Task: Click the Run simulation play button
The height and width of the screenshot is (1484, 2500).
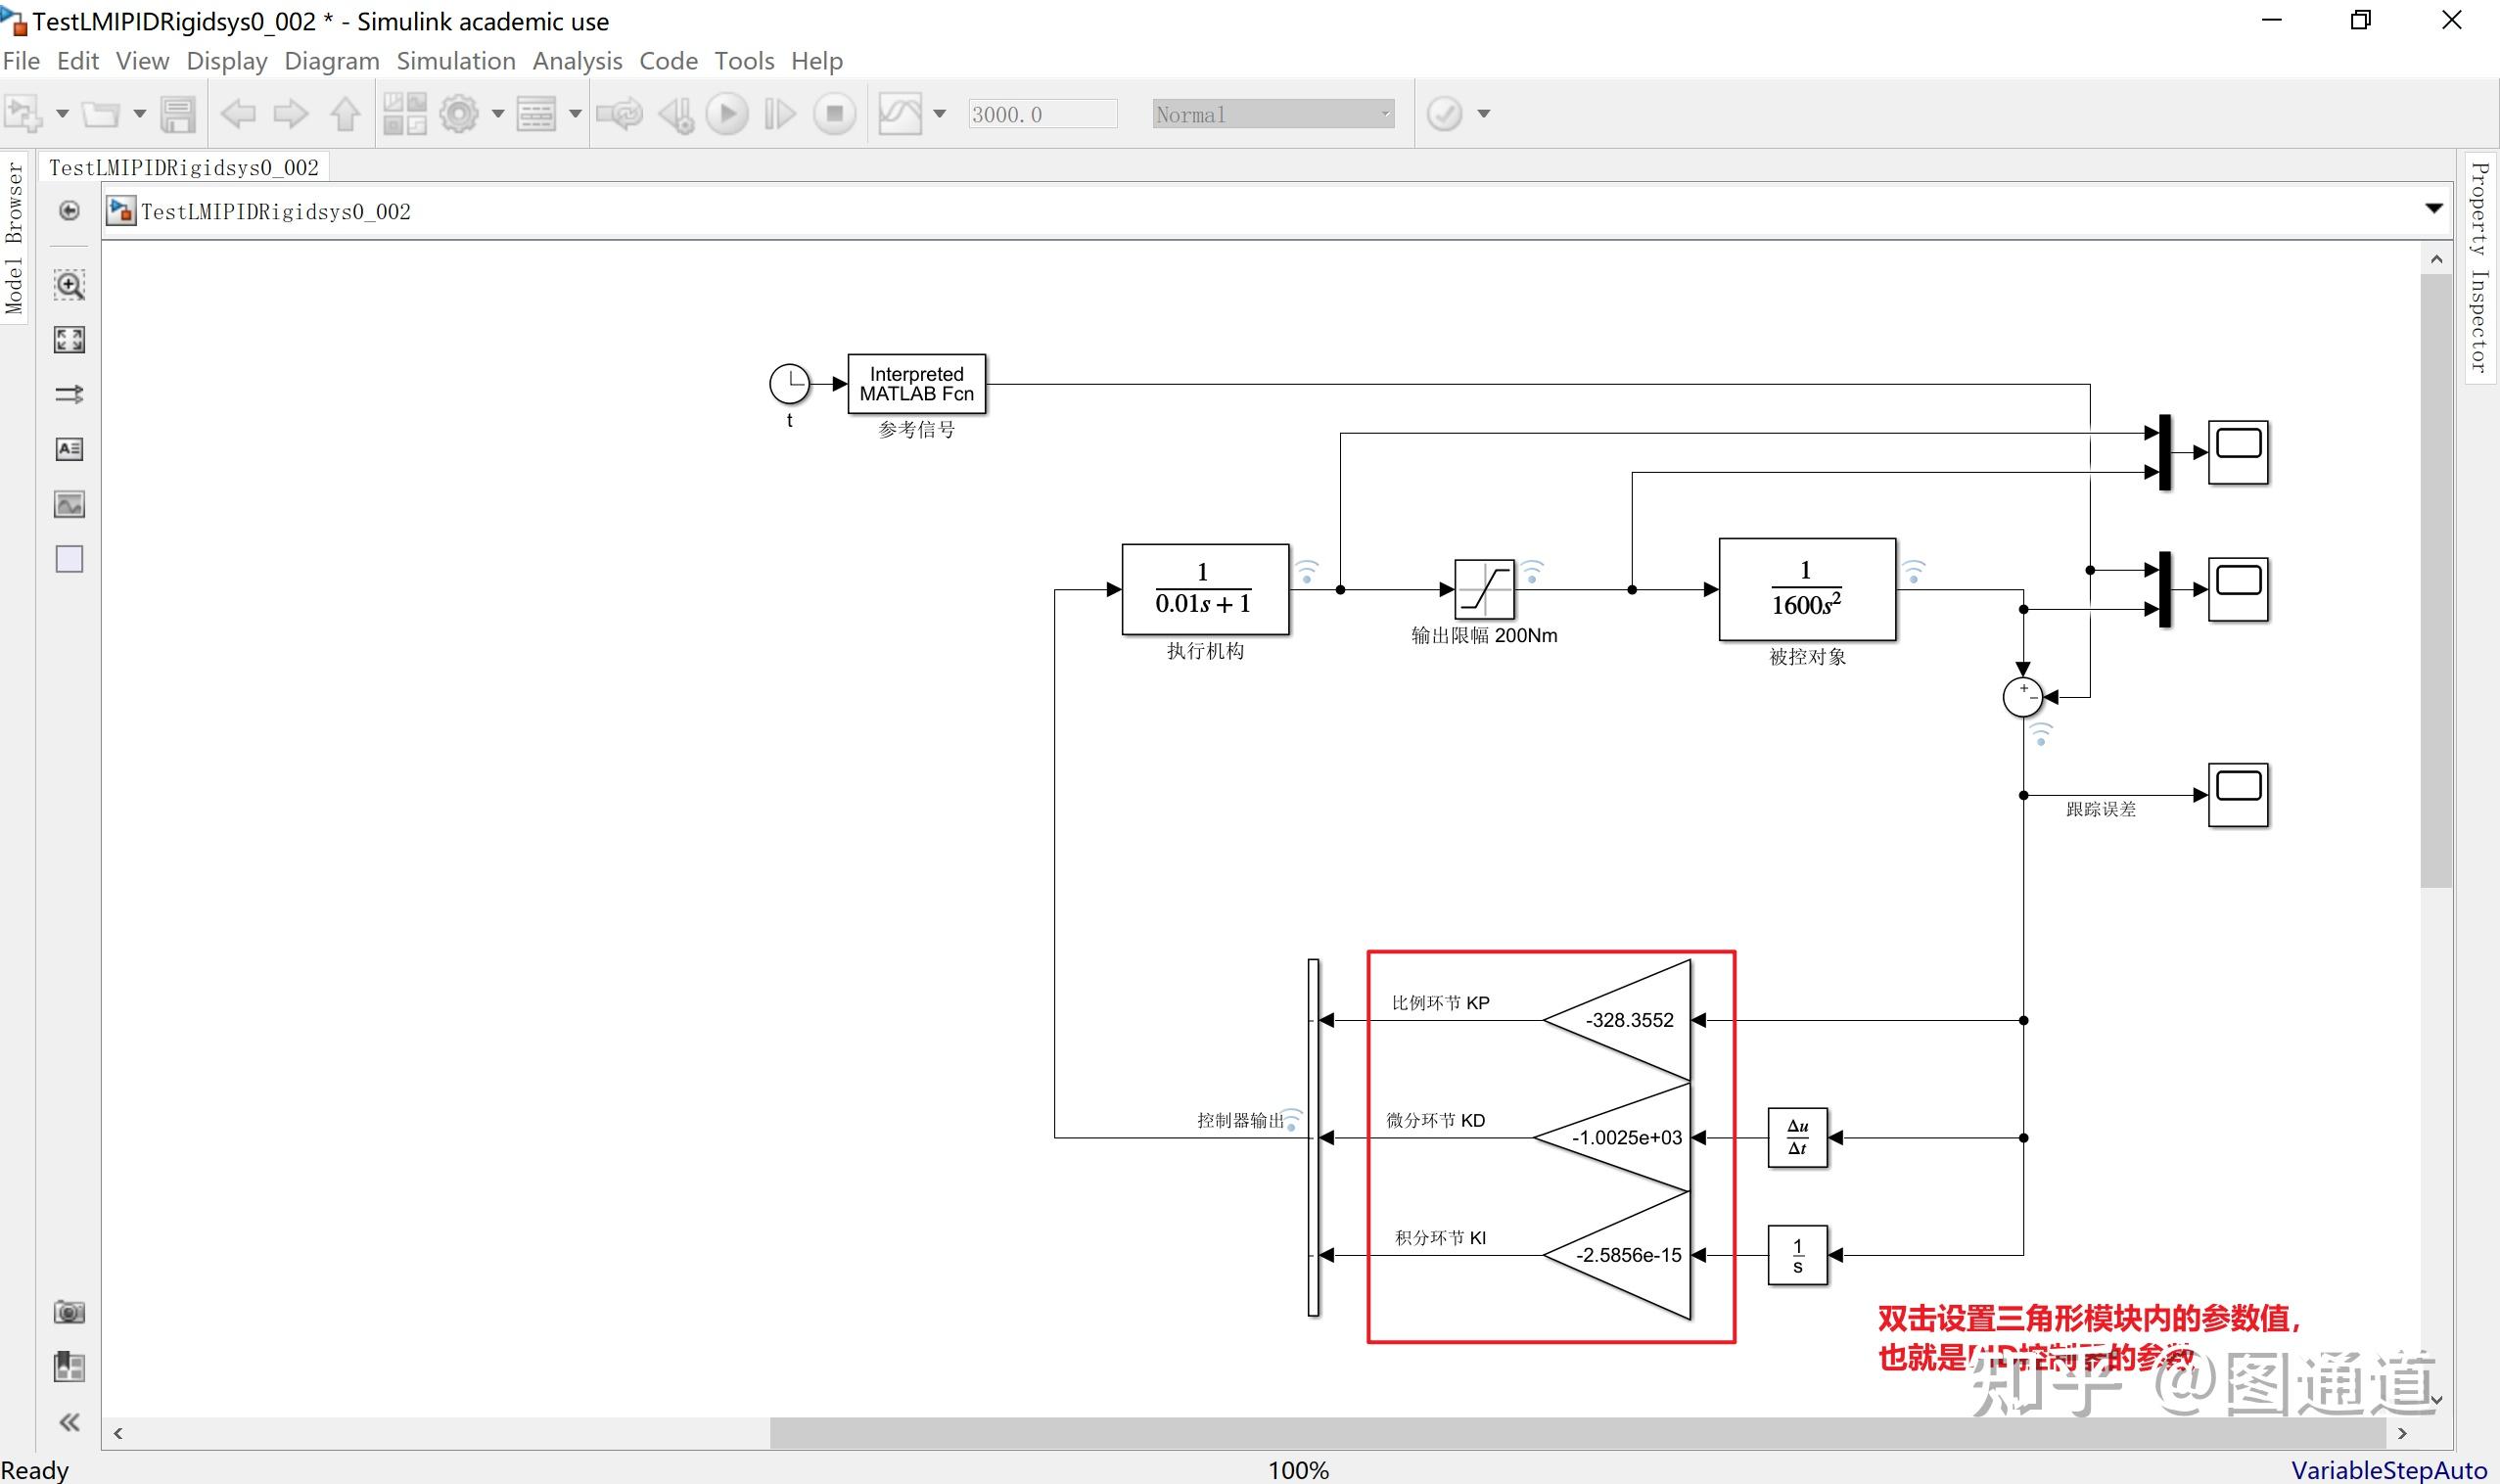Action: (727, 114)
